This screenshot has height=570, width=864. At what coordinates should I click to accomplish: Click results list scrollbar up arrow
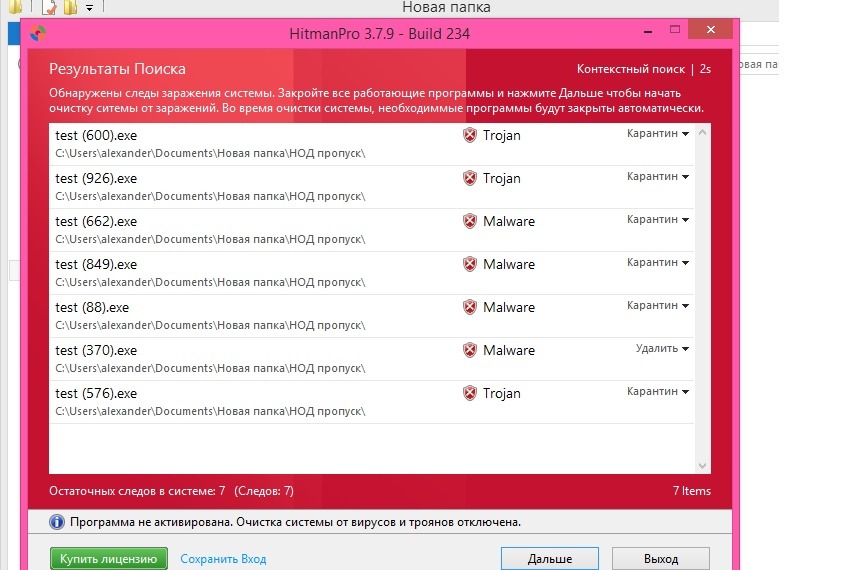pos(702,132)
